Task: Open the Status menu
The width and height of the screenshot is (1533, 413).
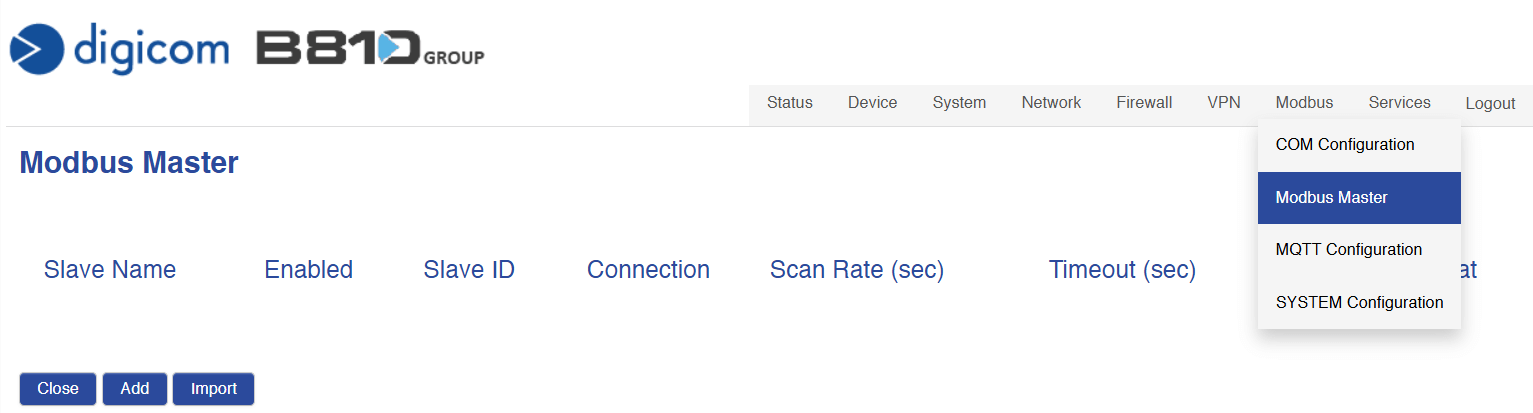Action: tap(790, 103)
